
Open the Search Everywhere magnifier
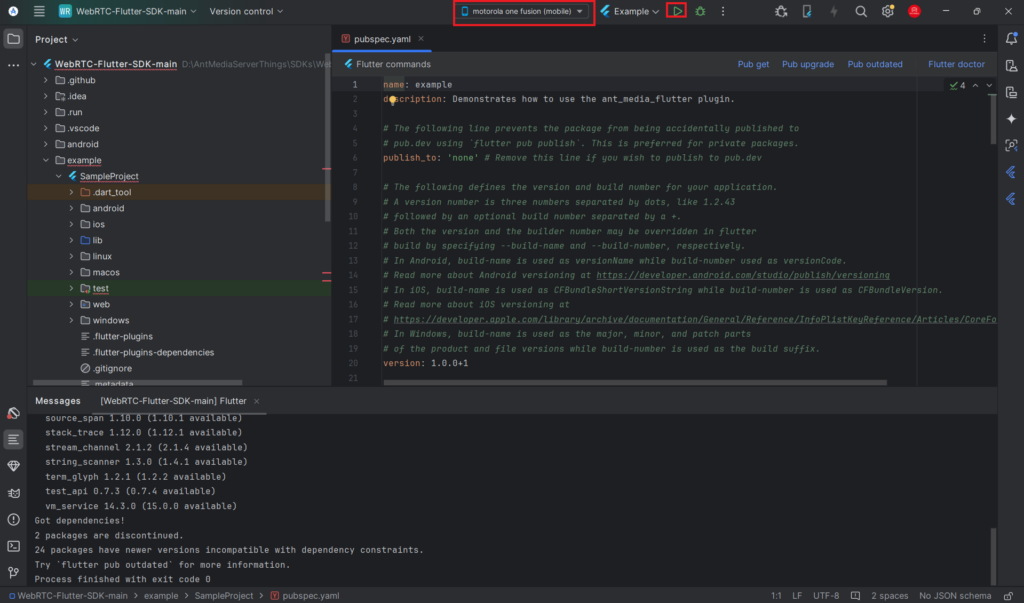coord(861,11)
